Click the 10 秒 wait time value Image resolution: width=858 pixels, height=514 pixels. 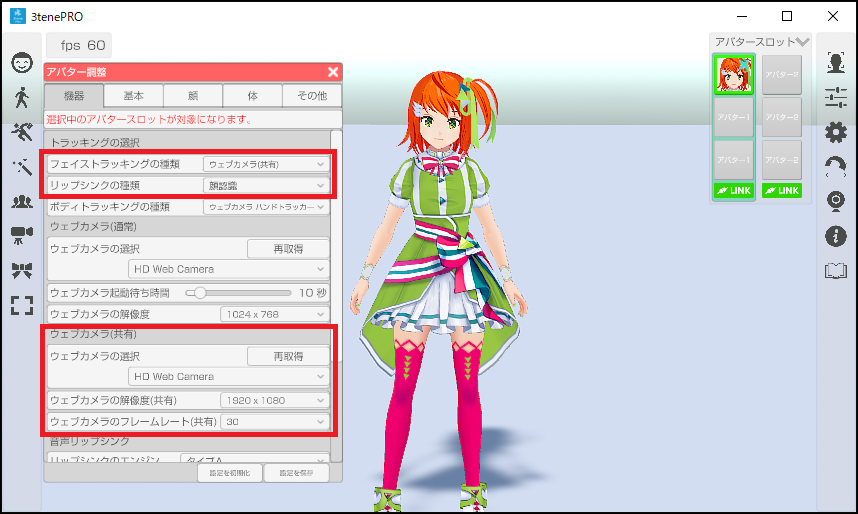pos(312,293)
